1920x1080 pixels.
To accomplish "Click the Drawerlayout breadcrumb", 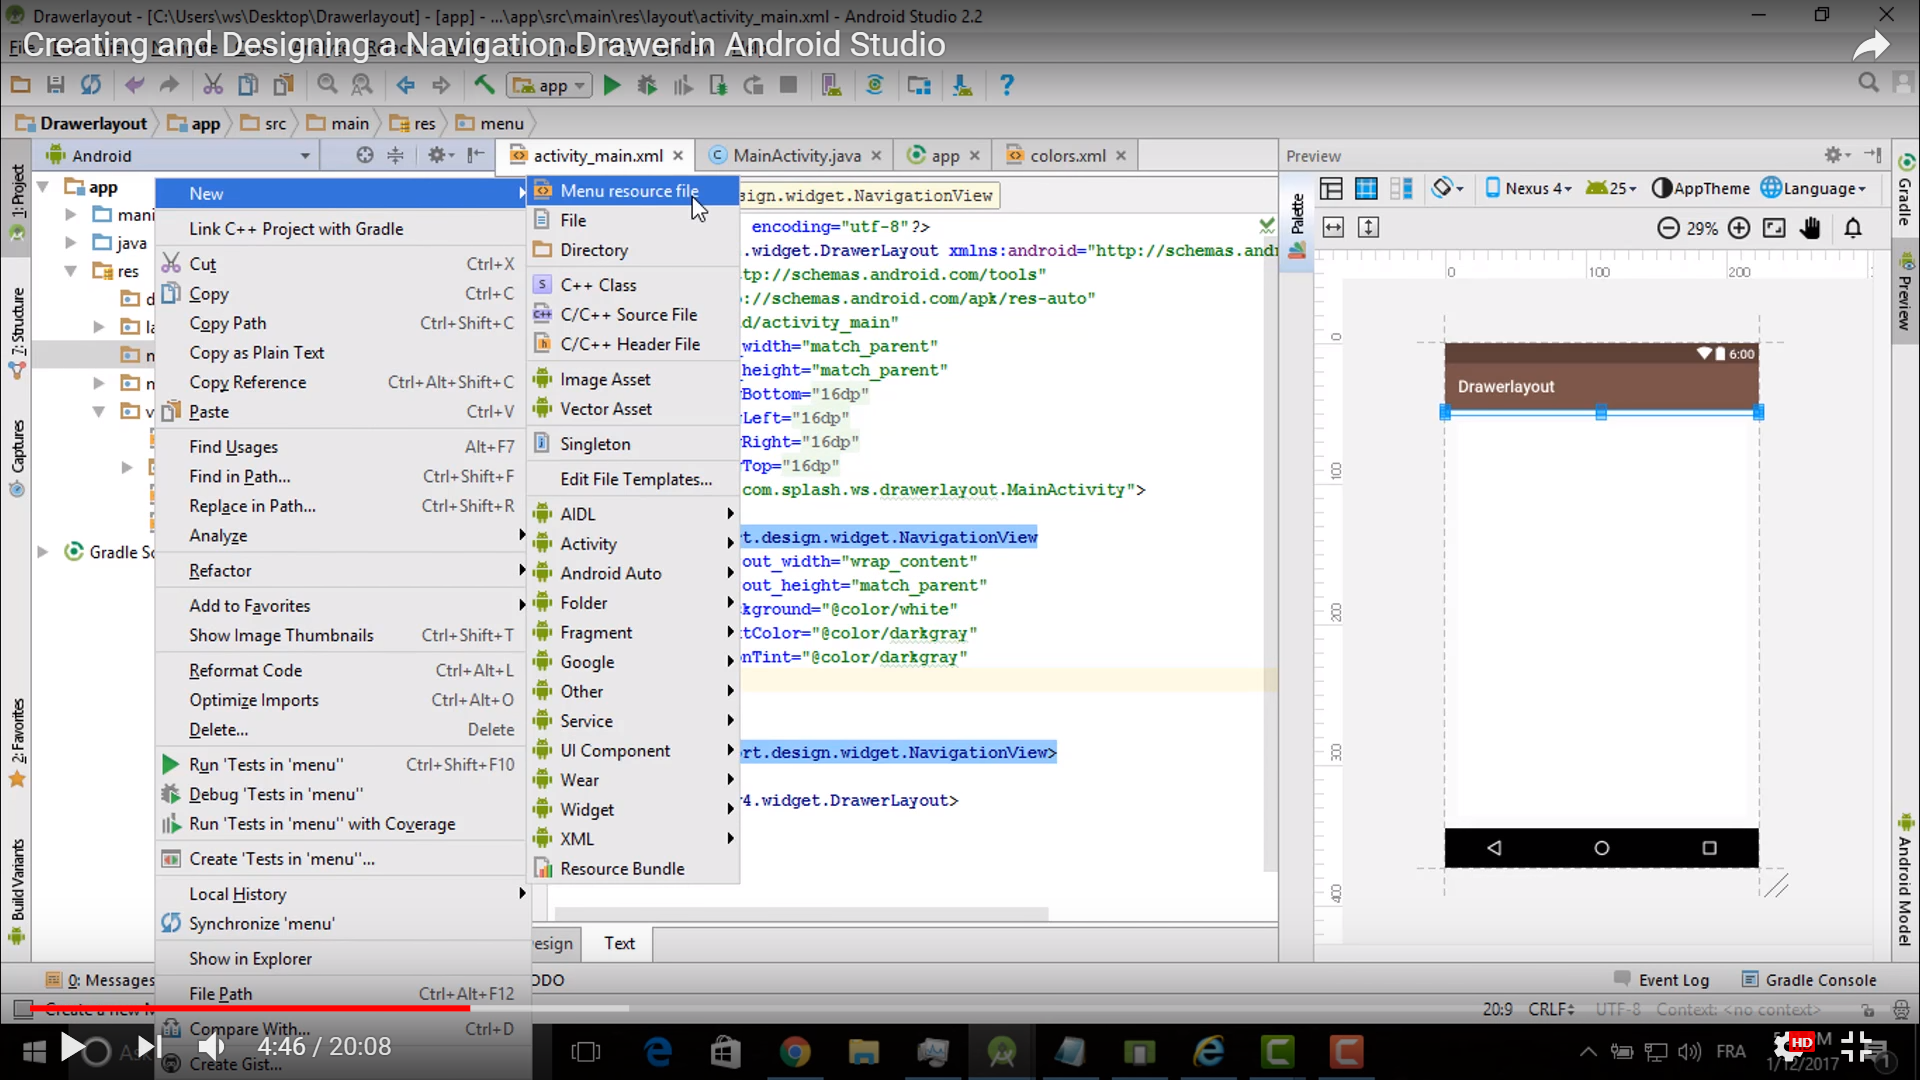I will (x=82, y=123).
